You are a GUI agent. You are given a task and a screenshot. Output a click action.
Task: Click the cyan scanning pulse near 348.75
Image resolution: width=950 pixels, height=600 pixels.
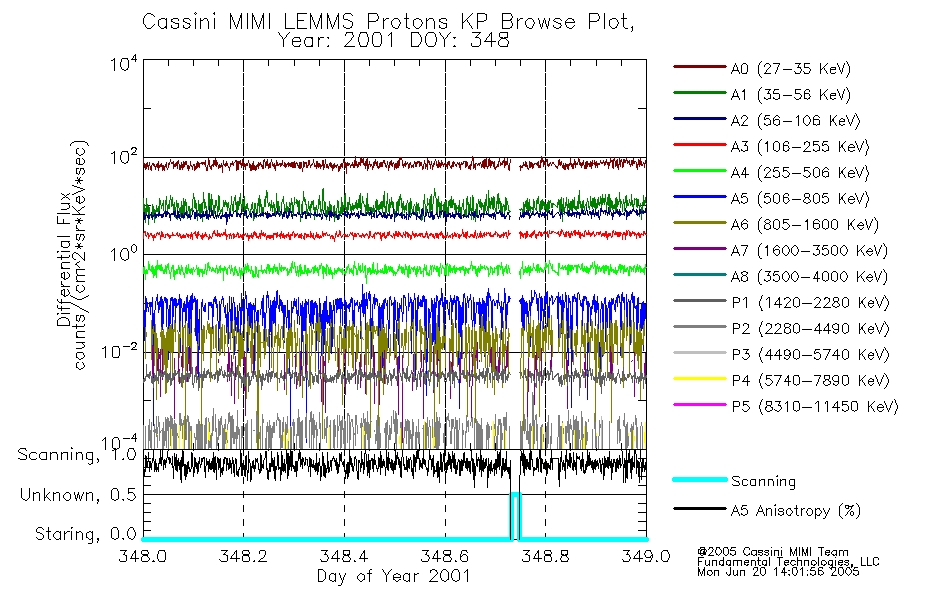pyautogui.click(x=515, y=515)
